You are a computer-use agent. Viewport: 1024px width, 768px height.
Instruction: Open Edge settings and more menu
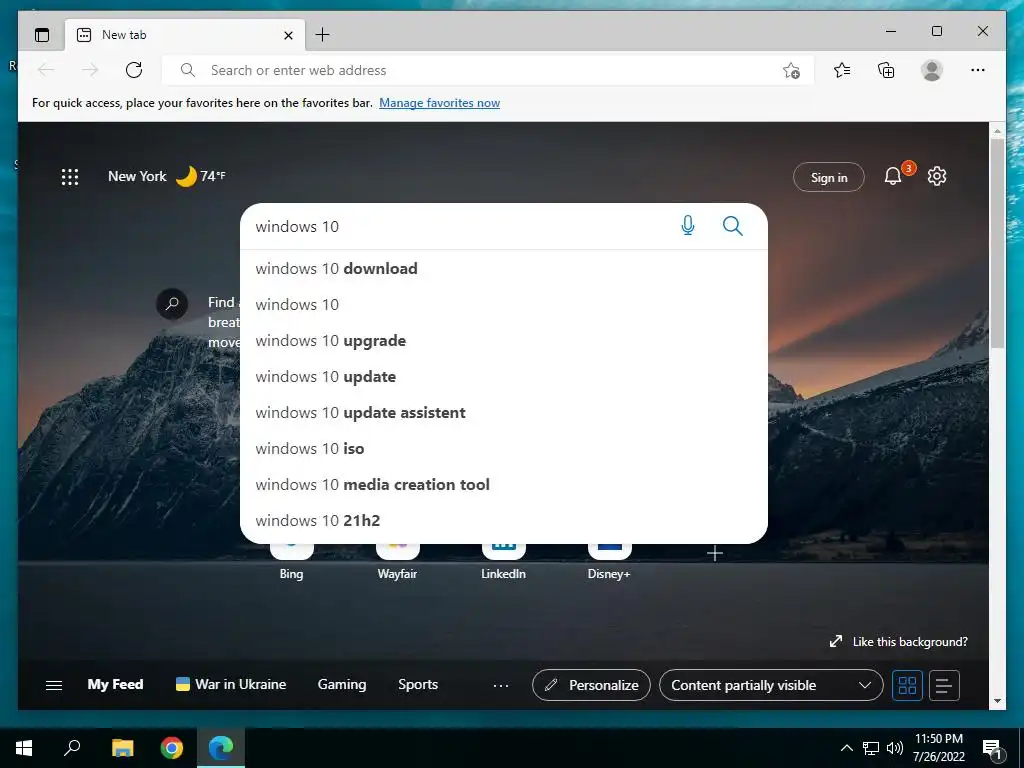tap(978, 70)
